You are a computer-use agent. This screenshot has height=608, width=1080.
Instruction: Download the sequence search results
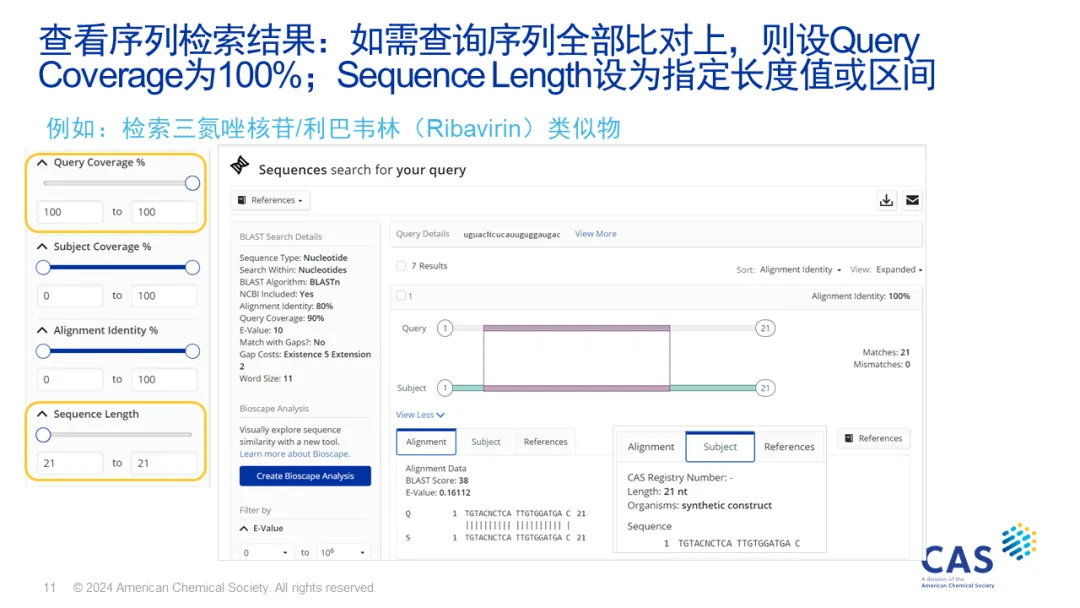pos(886,200)
